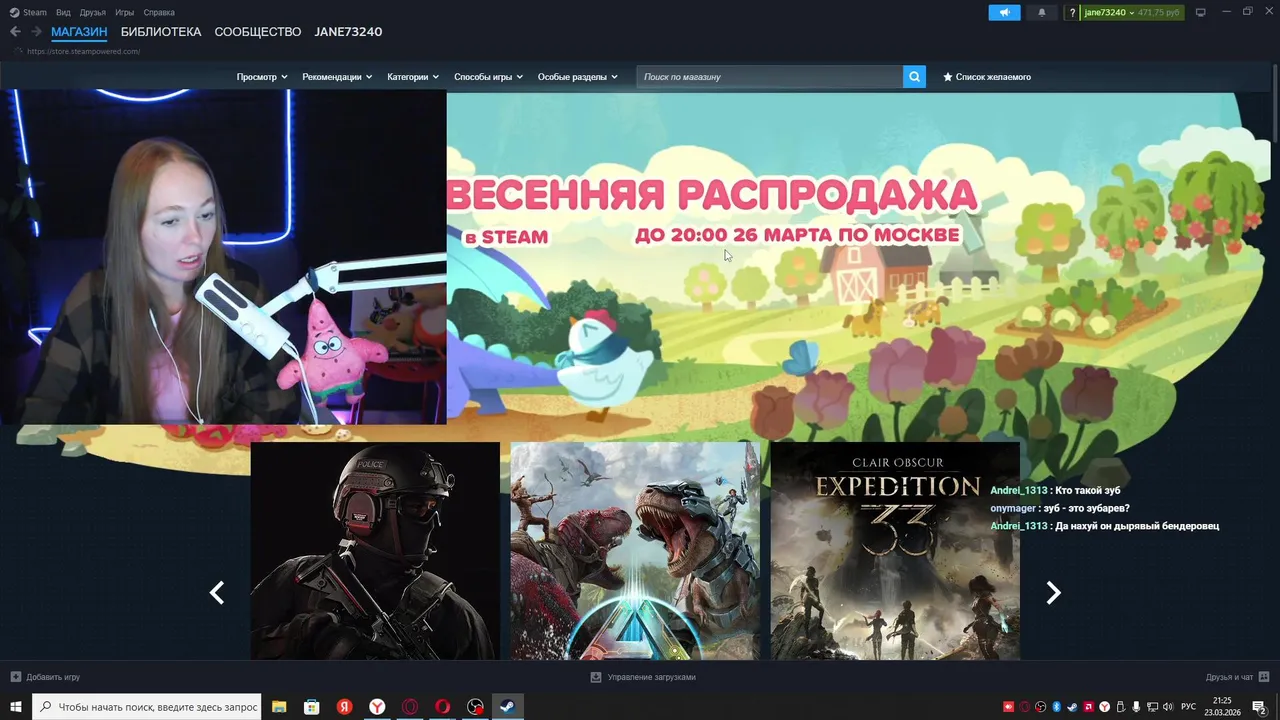Open Список желаемого wishlist link
Screen dimensions: 1280x720
pyautogui.click(x=987, y=77)
